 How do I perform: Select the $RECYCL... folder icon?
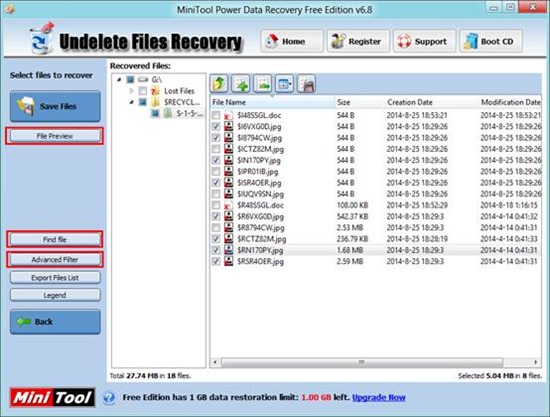click(x=155, y=102)
